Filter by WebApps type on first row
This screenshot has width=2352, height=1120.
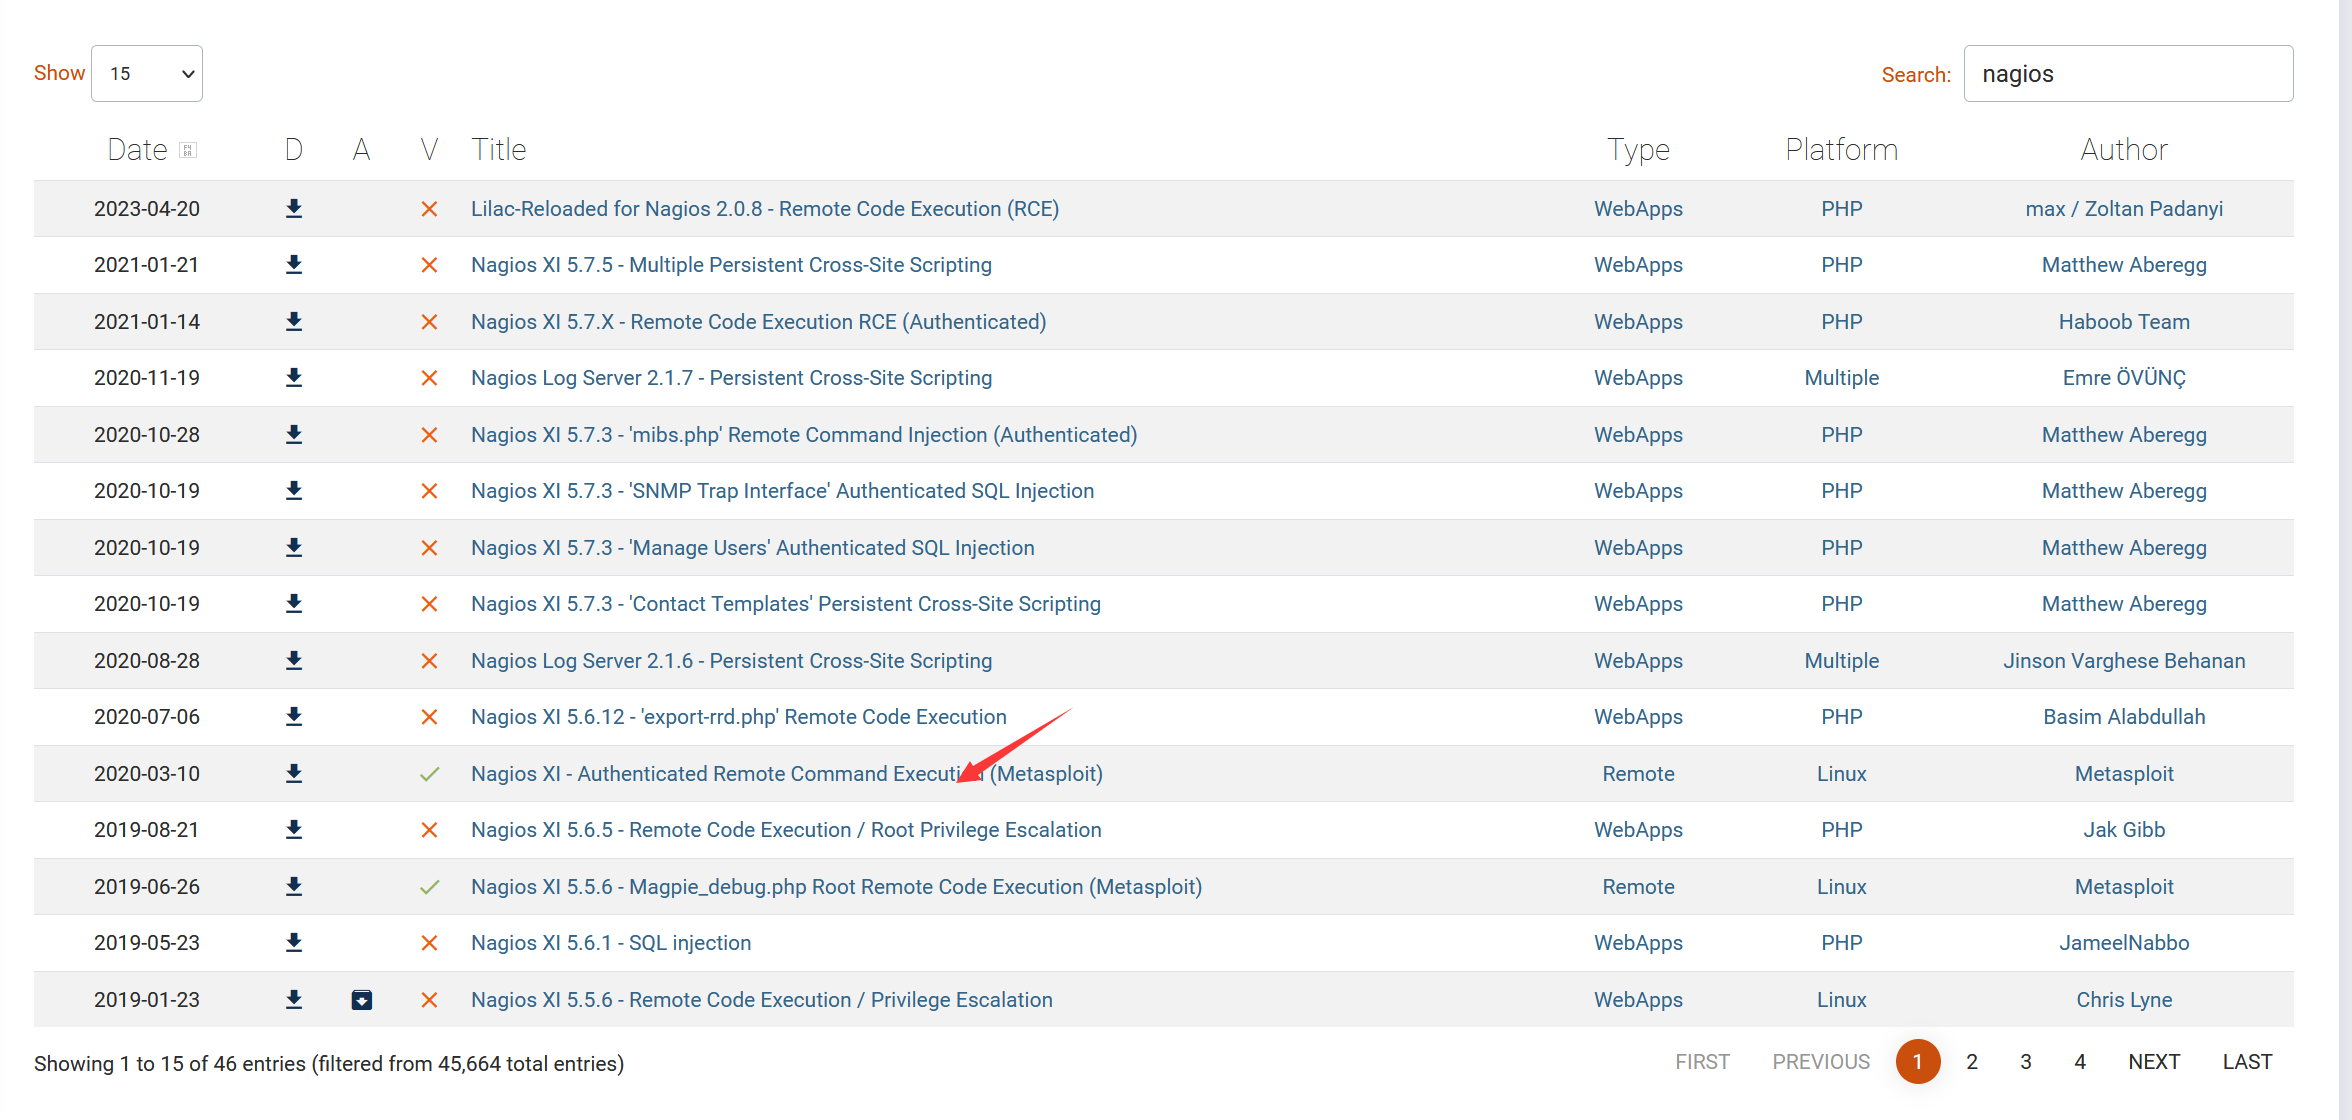click(1637, 209)
